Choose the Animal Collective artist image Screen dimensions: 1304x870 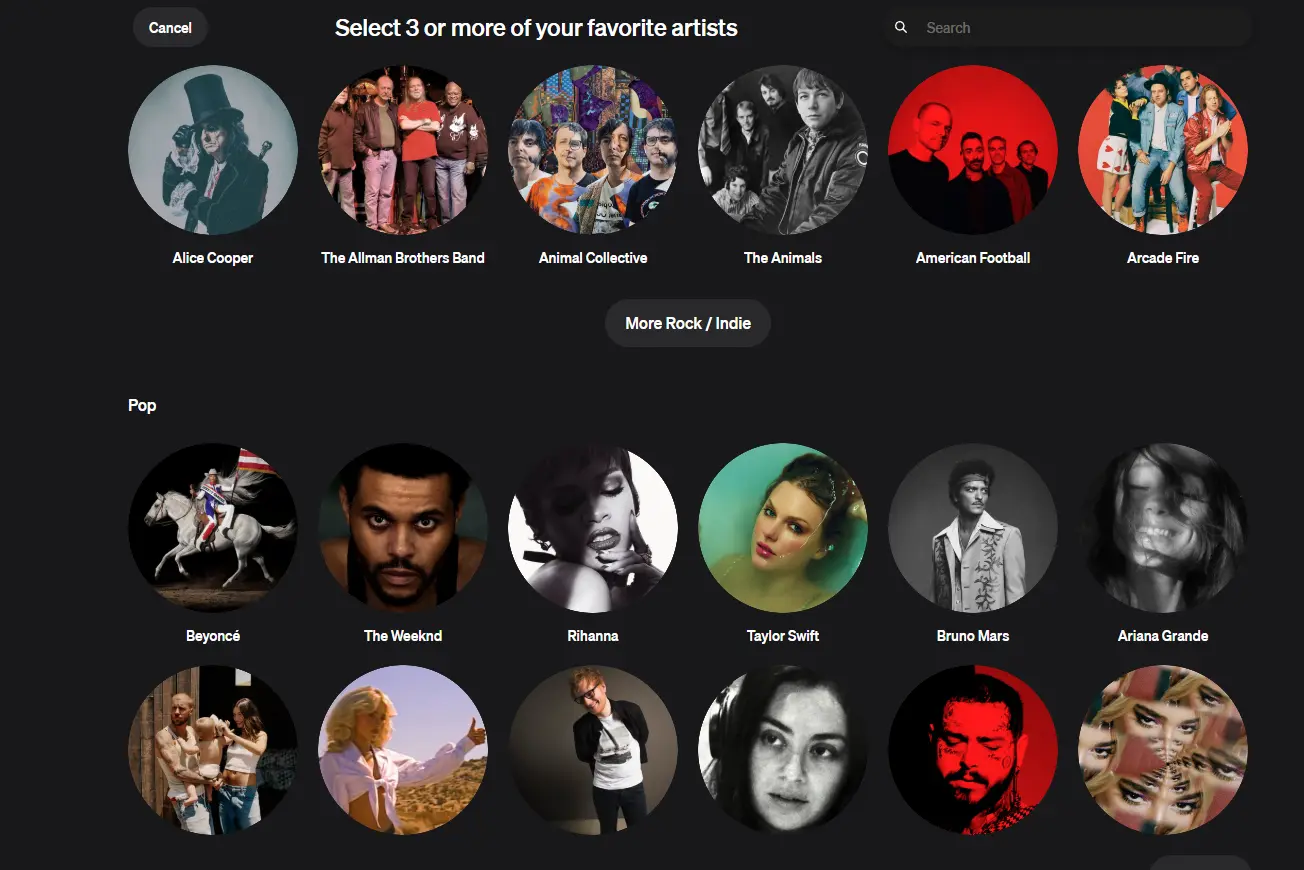(x=593, y=150)
